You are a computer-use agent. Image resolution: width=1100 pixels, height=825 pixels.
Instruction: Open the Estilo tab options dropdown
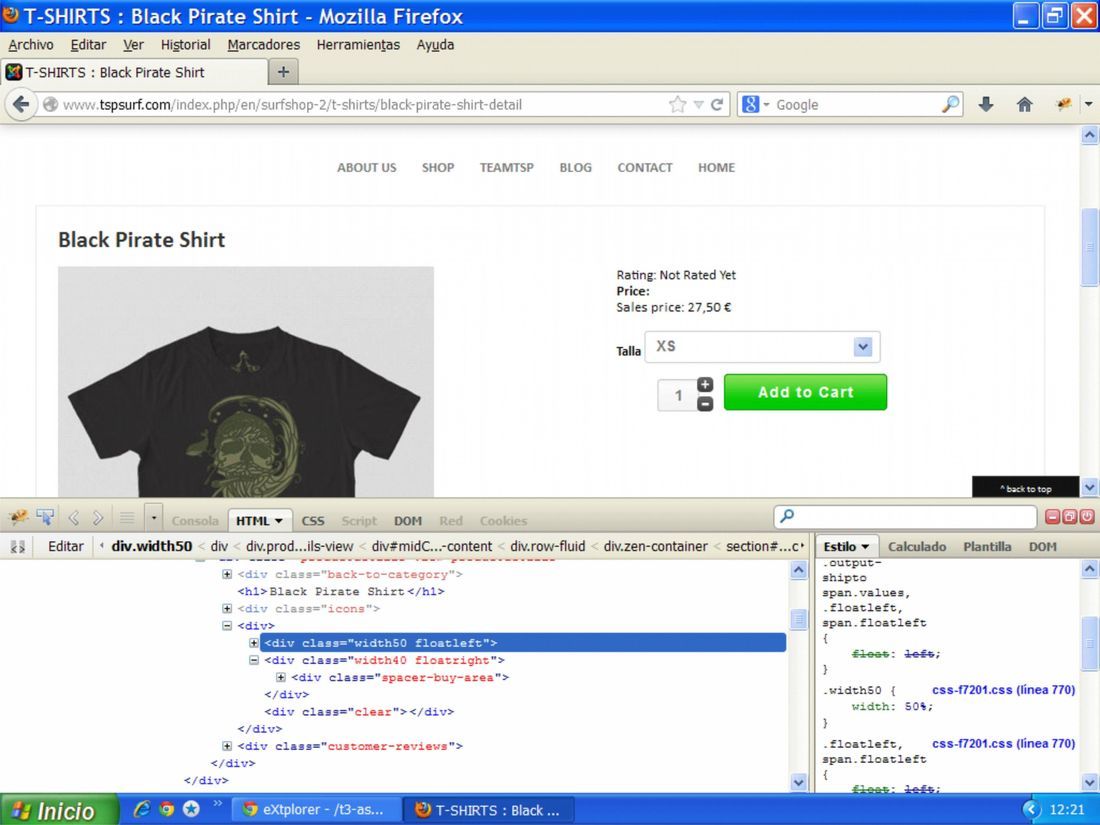click(x=865, y=546)
